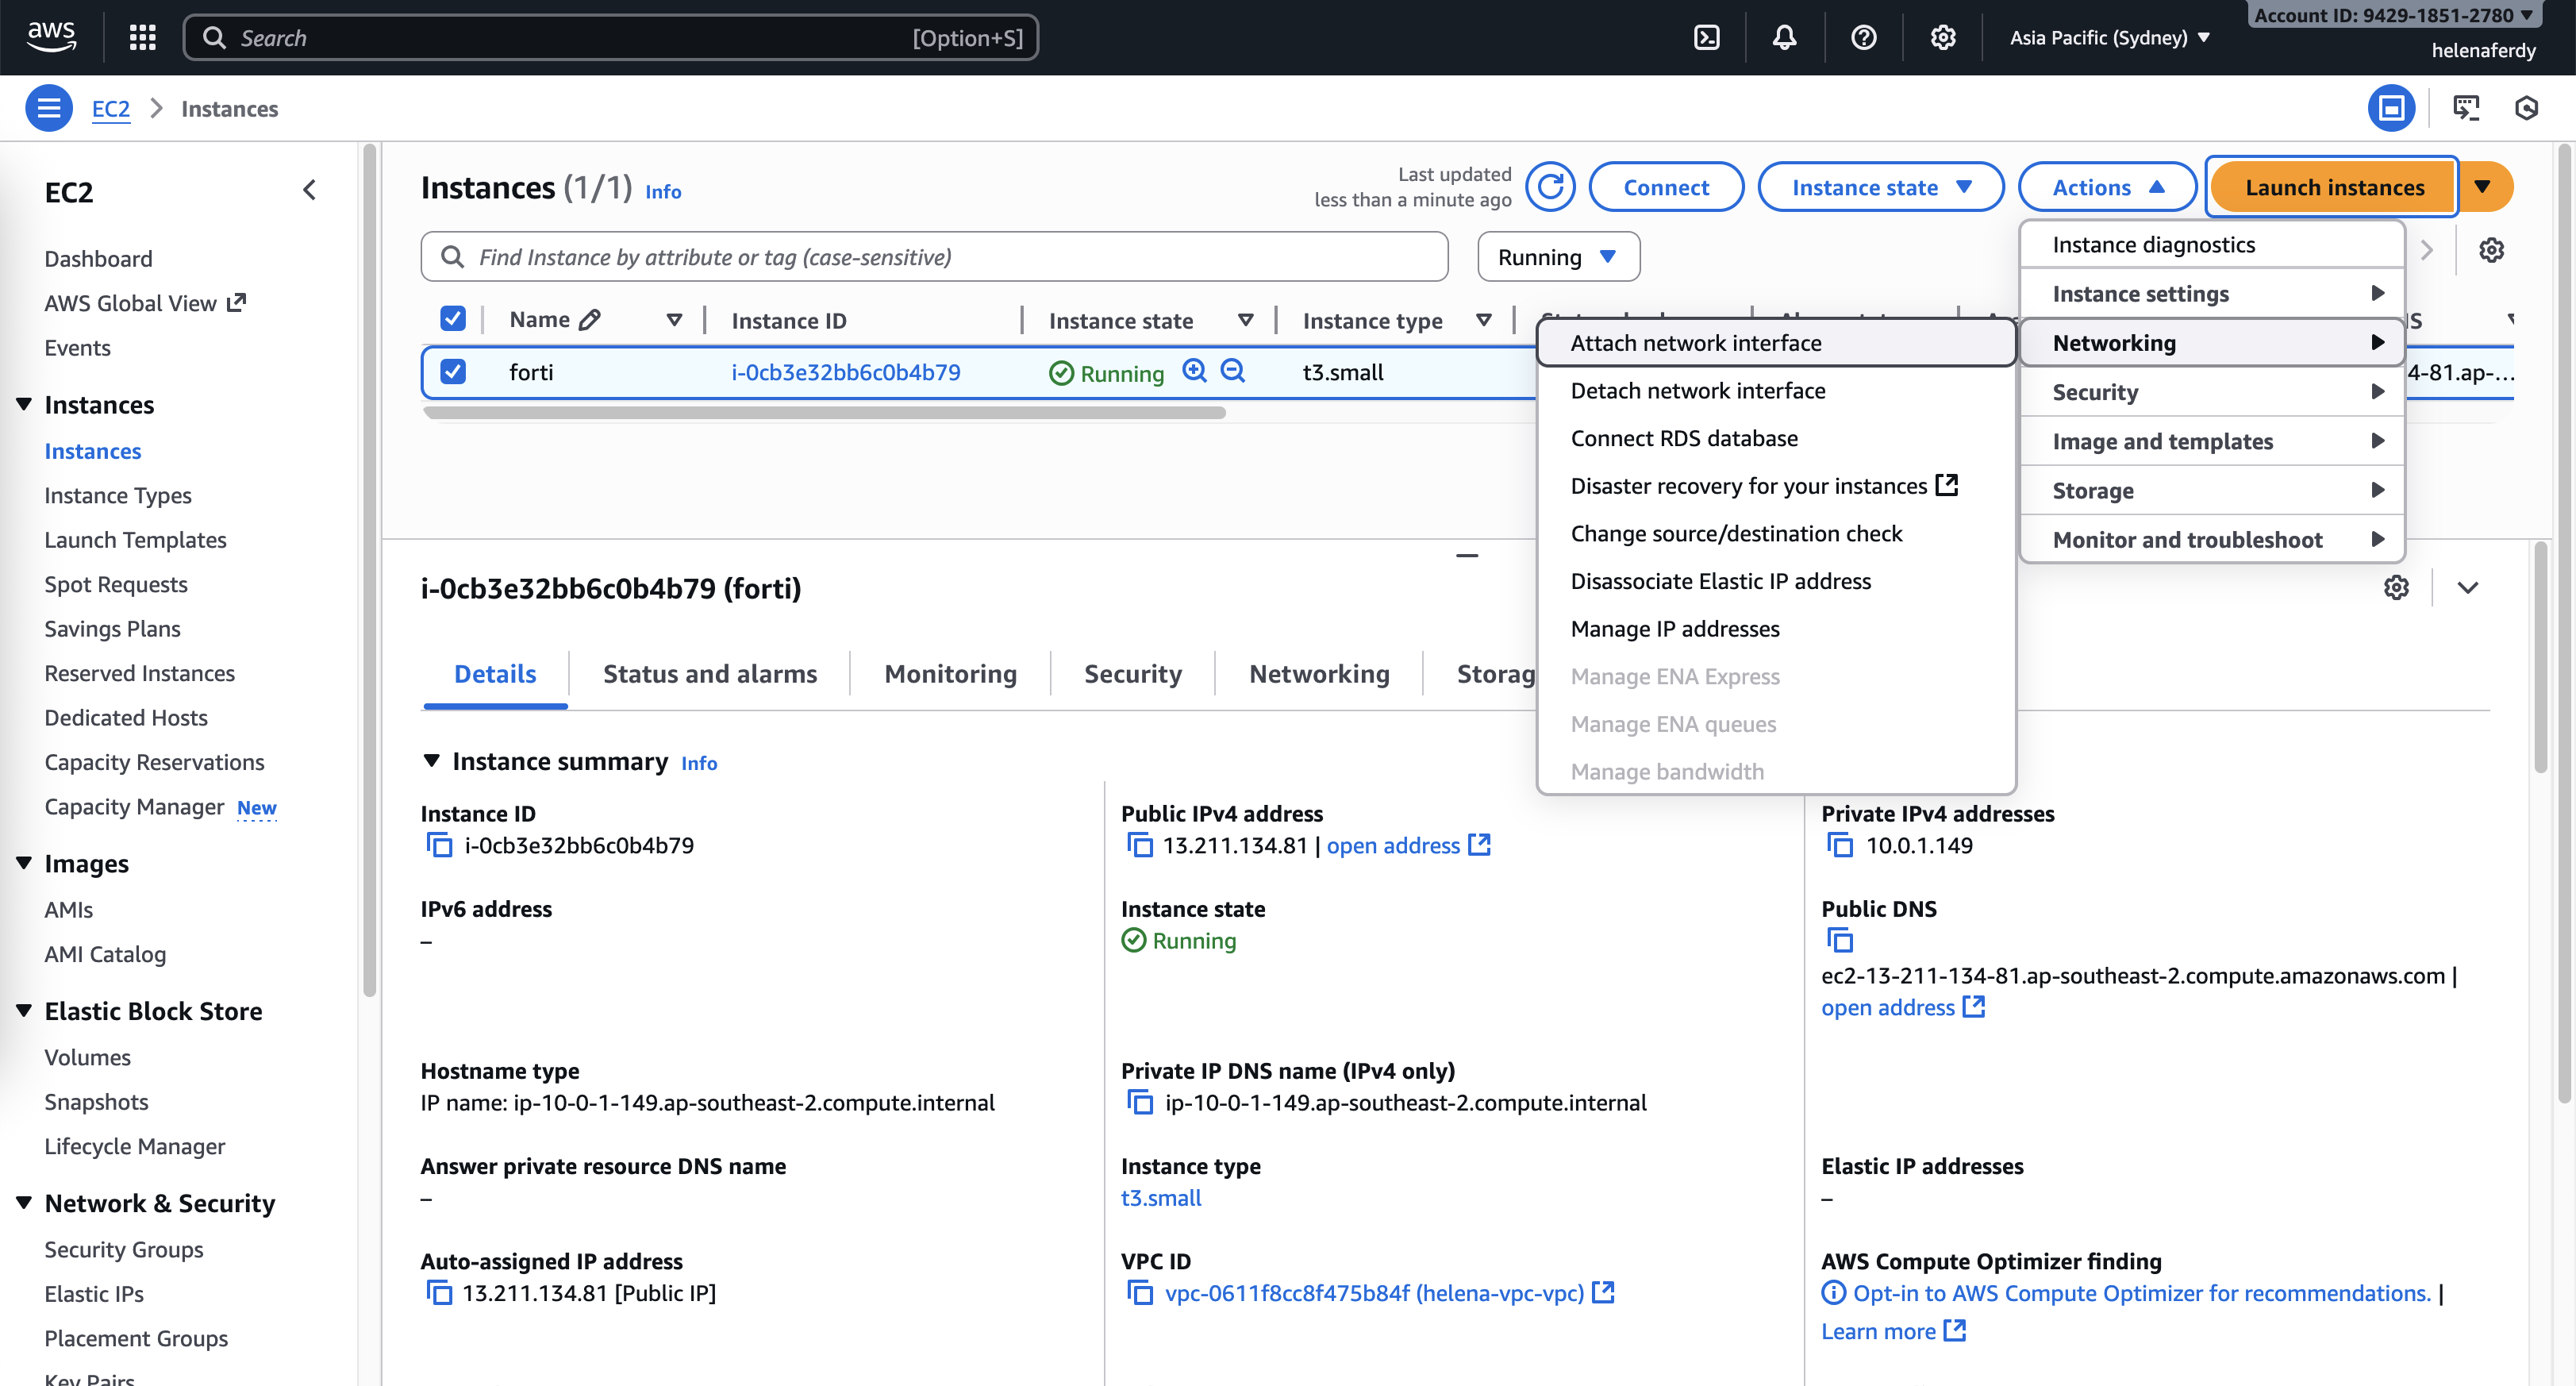Image resolution: width=2576 pixels, height=1386 pixels.
Task: Copy the public IPv4 address
Action: click(x=1139, y=845)
